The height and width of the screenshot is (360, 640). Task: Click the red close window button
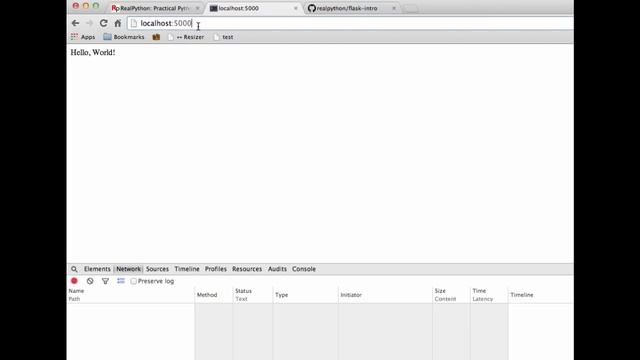click(76, 6)
